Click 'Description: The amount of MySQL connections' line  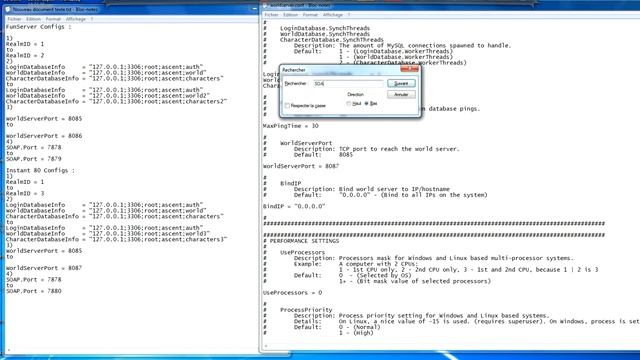(x=402, y=46)
